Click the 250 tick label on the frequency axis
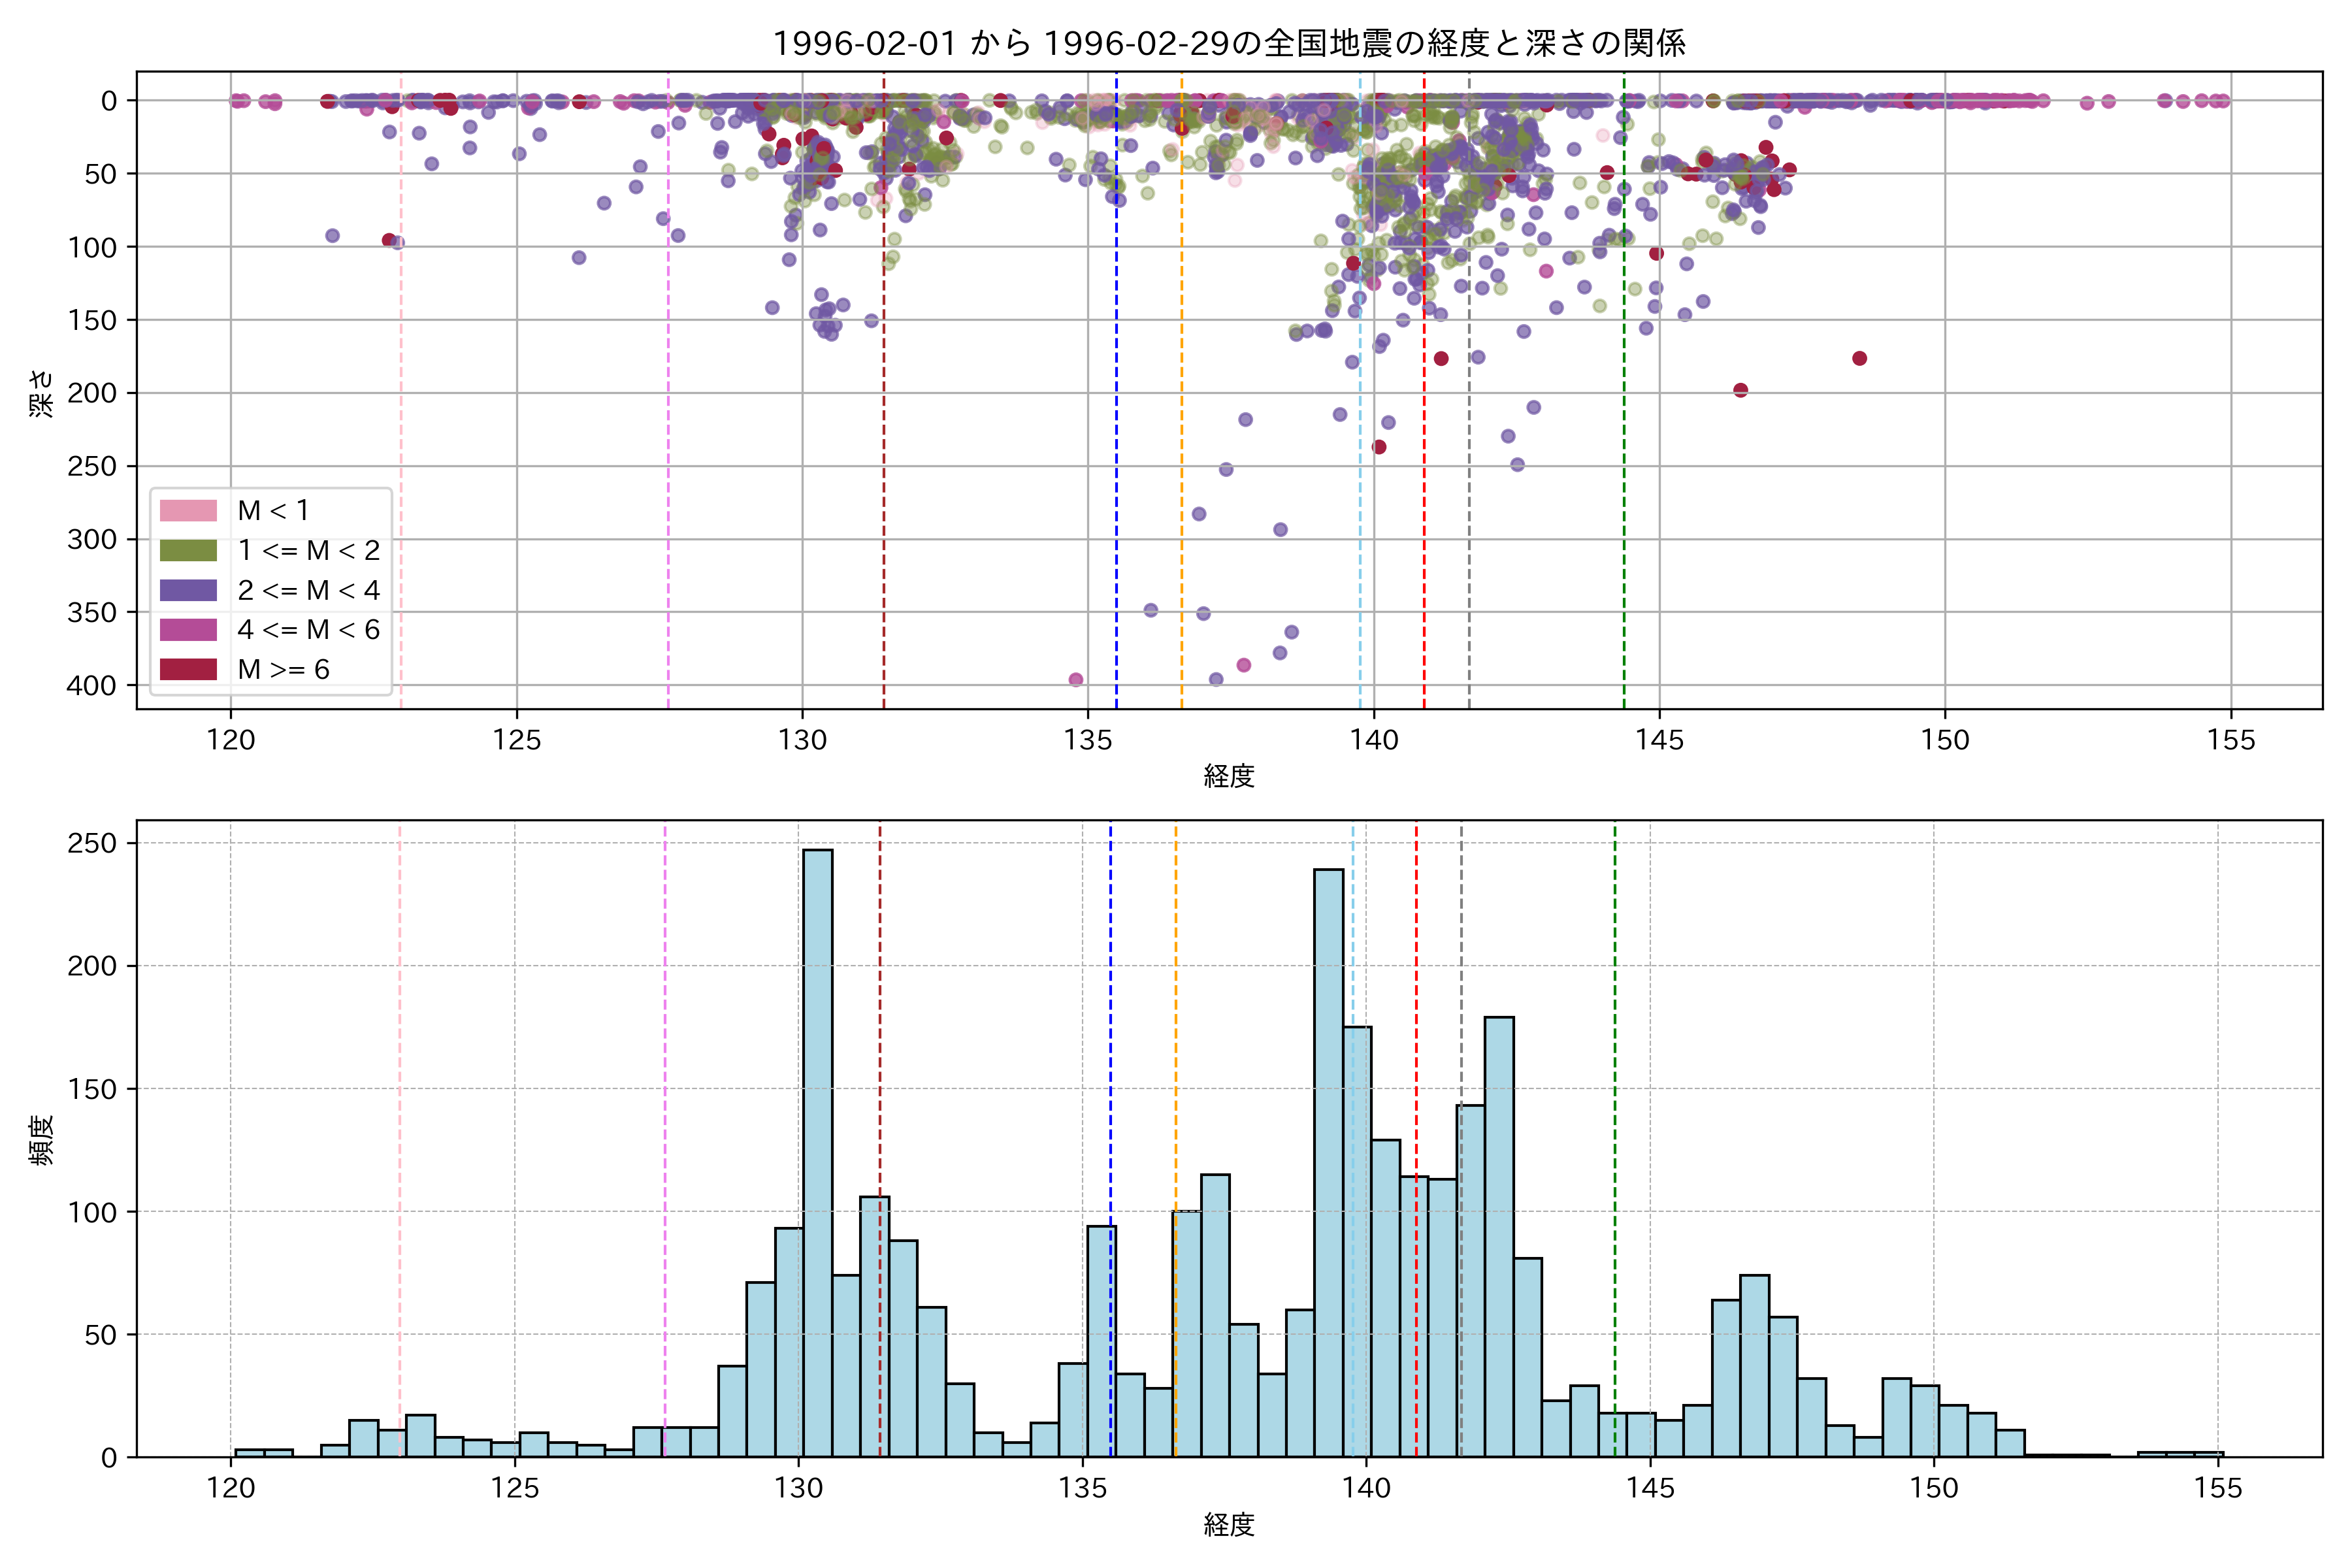The height and width of the screenshot is (1568, 2352). click(92, 844)
